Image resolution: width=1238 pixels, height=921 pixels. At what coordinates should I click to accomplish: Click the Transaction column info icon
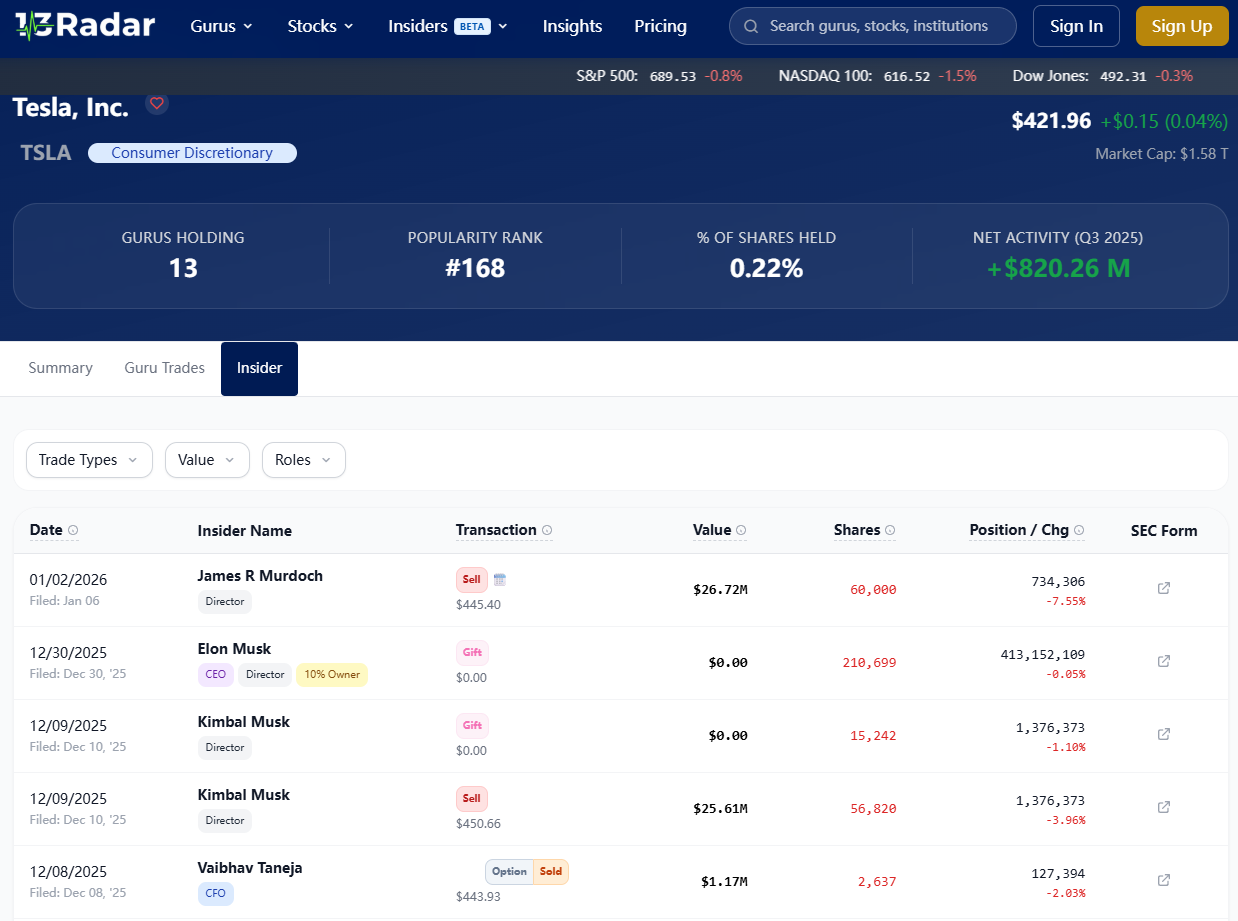point(547,530)
